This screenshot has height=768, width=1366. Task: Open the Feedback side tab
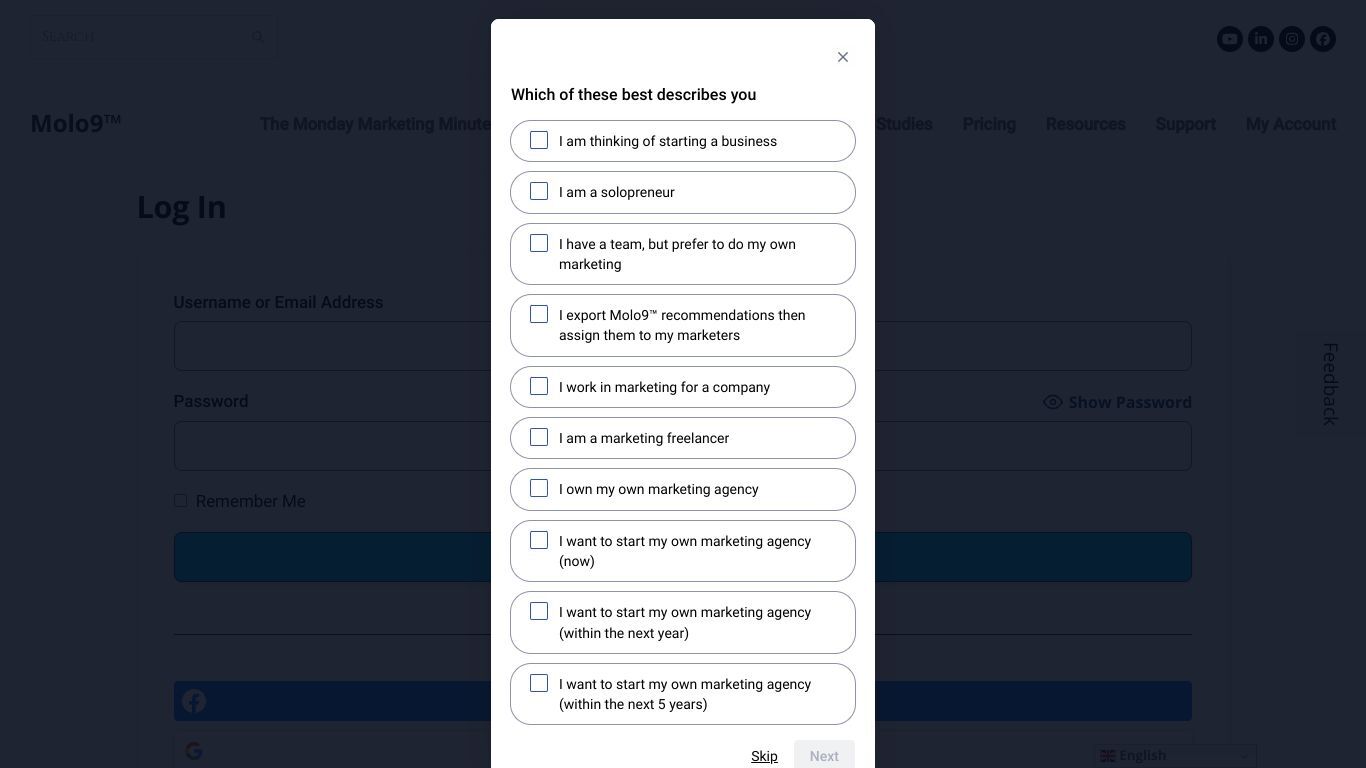click(1330, 384)
